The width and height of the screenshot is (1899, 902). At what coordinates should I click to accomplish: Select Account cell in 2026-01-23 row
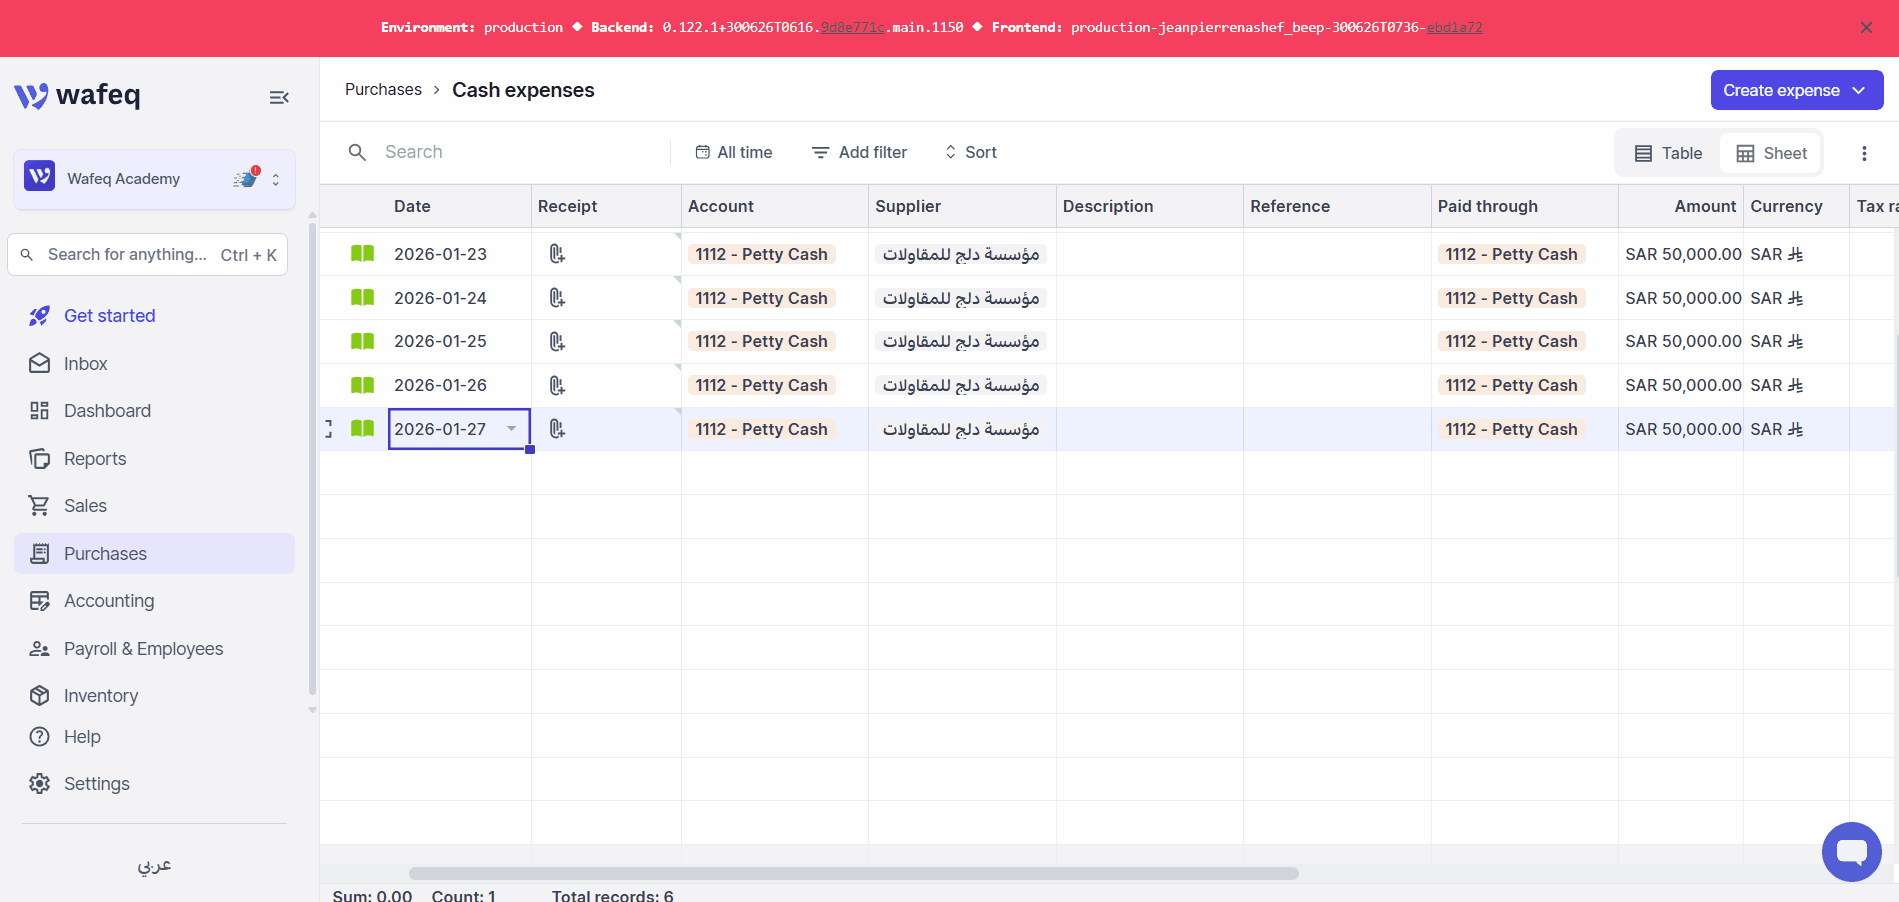tap(774, 254)
